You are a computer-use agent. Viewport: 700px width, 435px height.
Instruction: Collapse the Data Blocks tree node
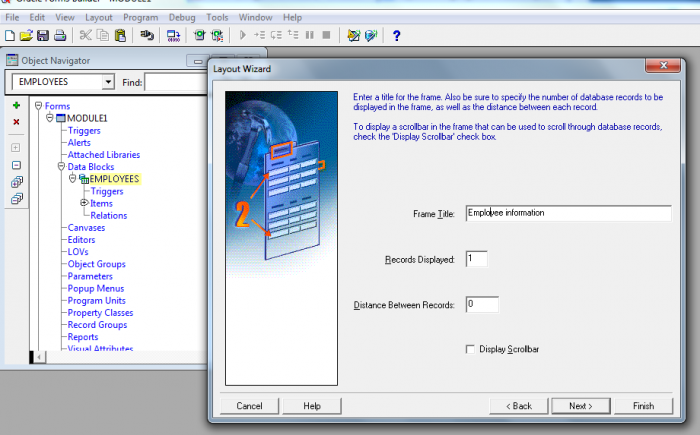62,167
